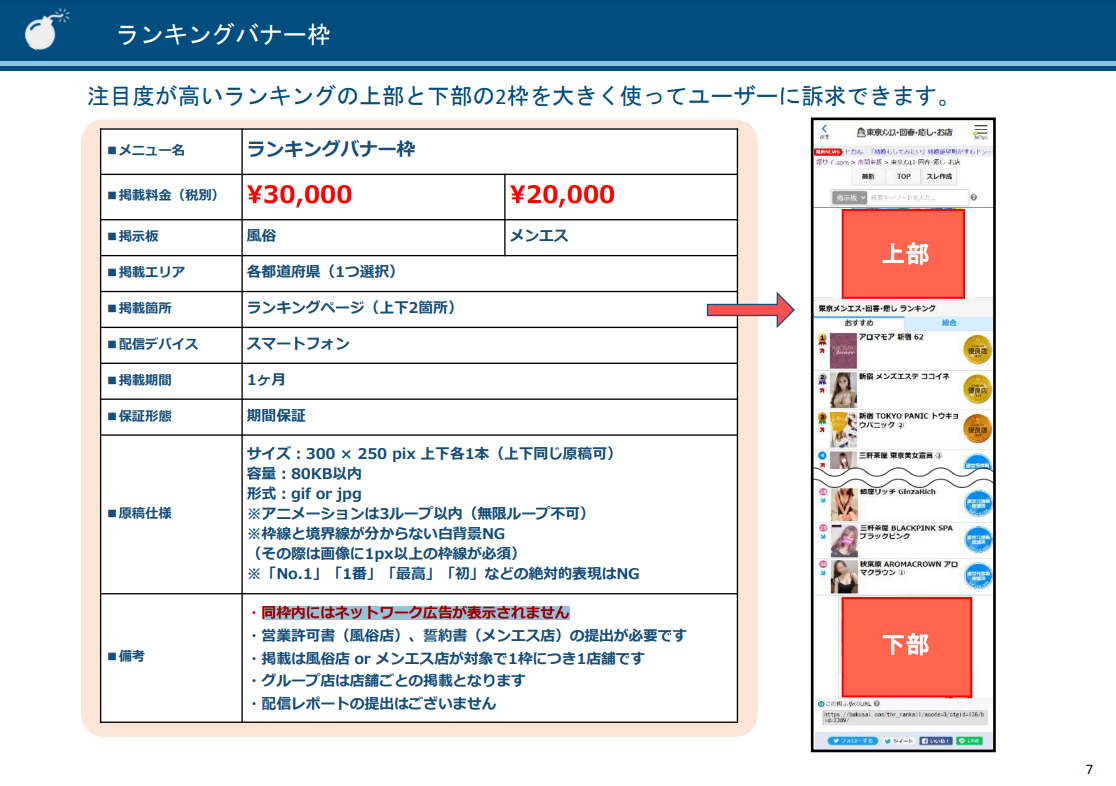The image size is (1116, 786).
Task: Open アロマモア 新宿 thumbnail image
Action: pos(843,350)
